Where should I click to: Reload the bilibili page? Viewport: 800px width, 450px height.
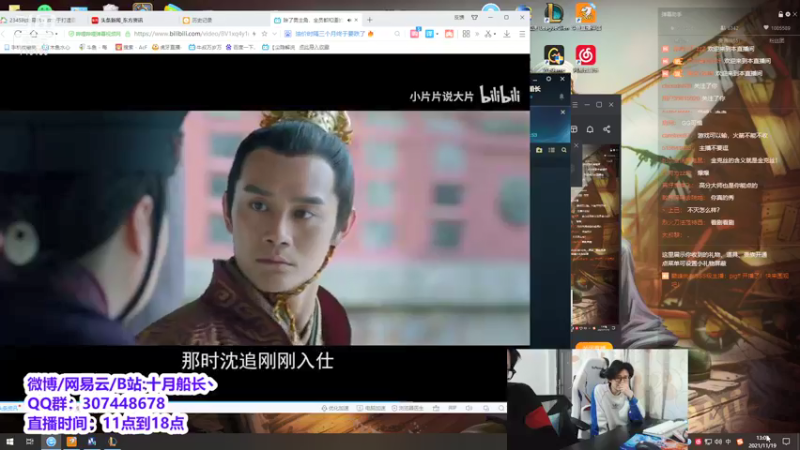point(18,34)
